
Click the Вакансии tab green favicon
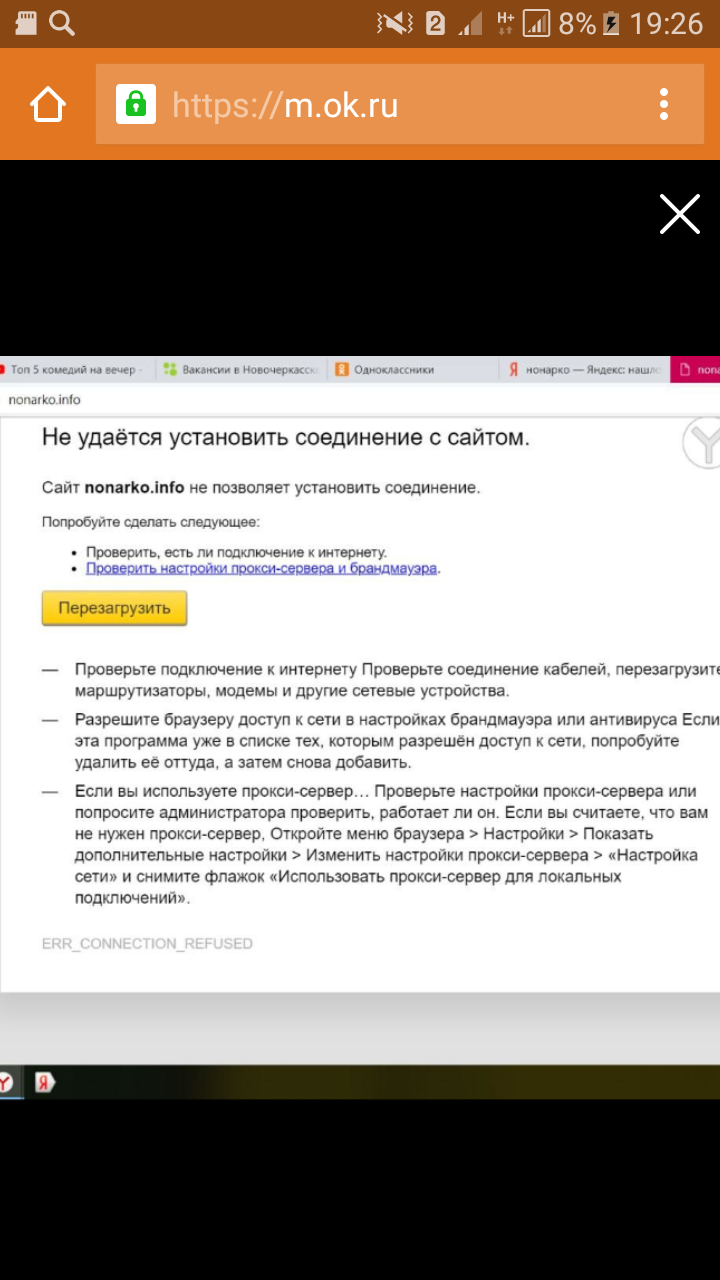click(170, 370)
